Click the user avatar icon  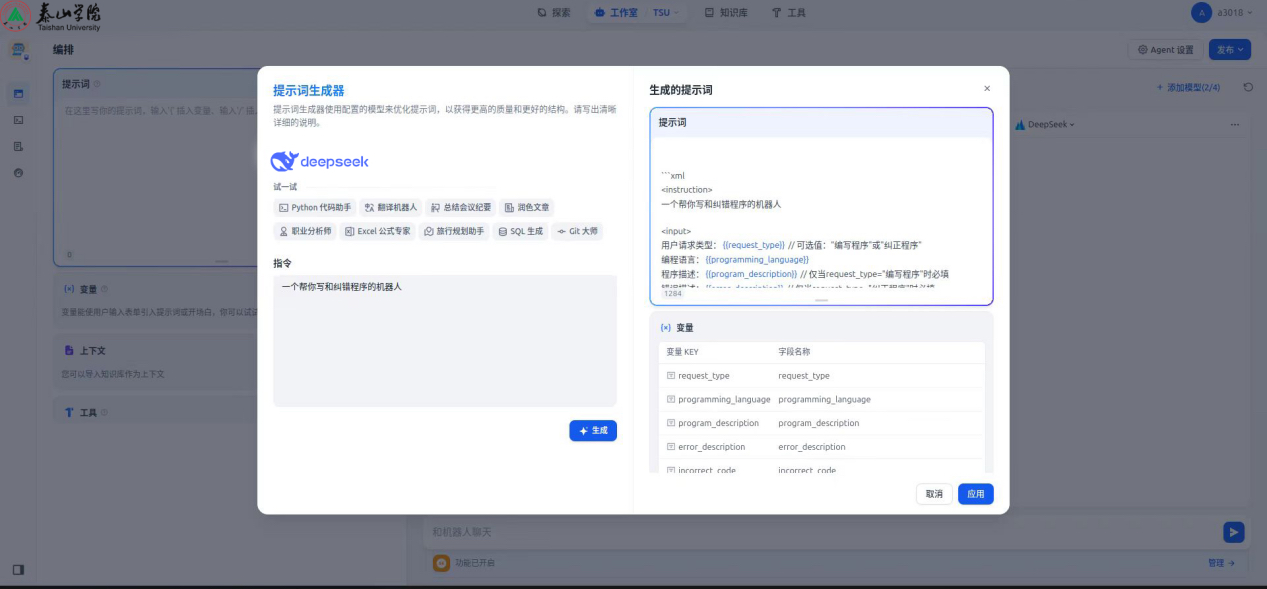coord(1201,12)
